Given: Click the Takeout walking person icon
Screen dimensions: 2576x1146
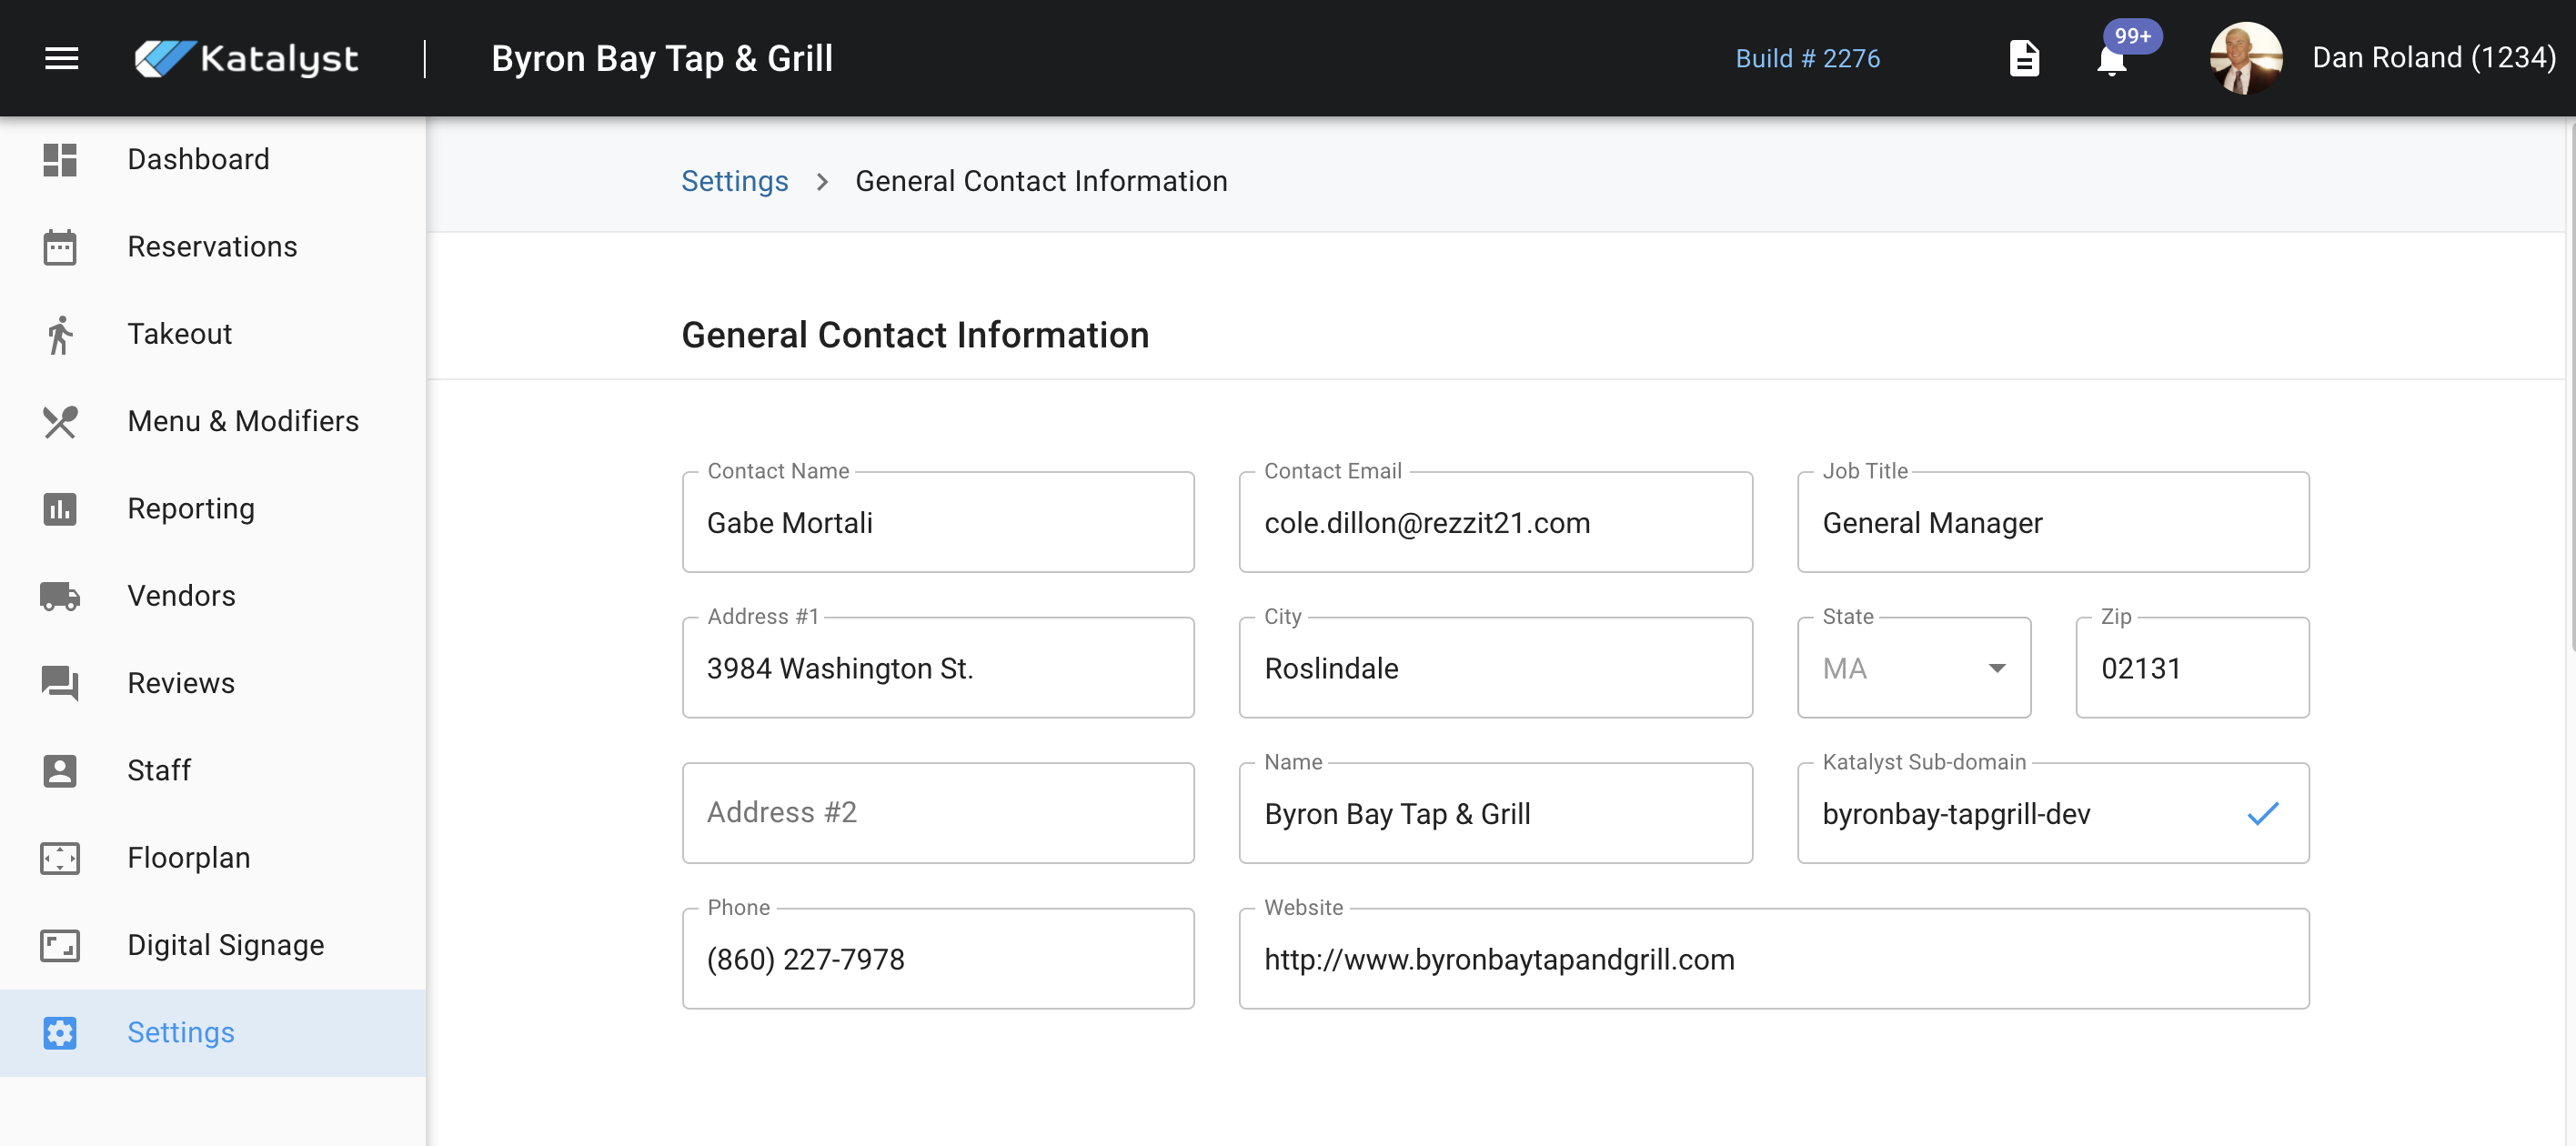Looking at the screenshot, I should pos(60,335).
